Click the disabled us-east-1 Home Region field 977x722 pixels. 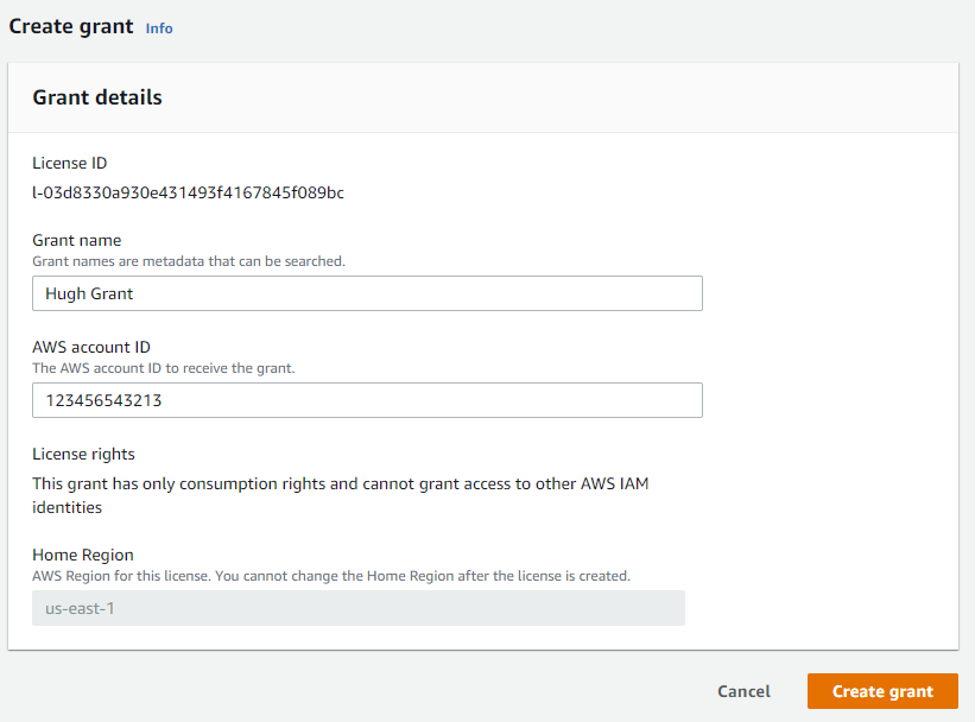(x=358, y=608)
